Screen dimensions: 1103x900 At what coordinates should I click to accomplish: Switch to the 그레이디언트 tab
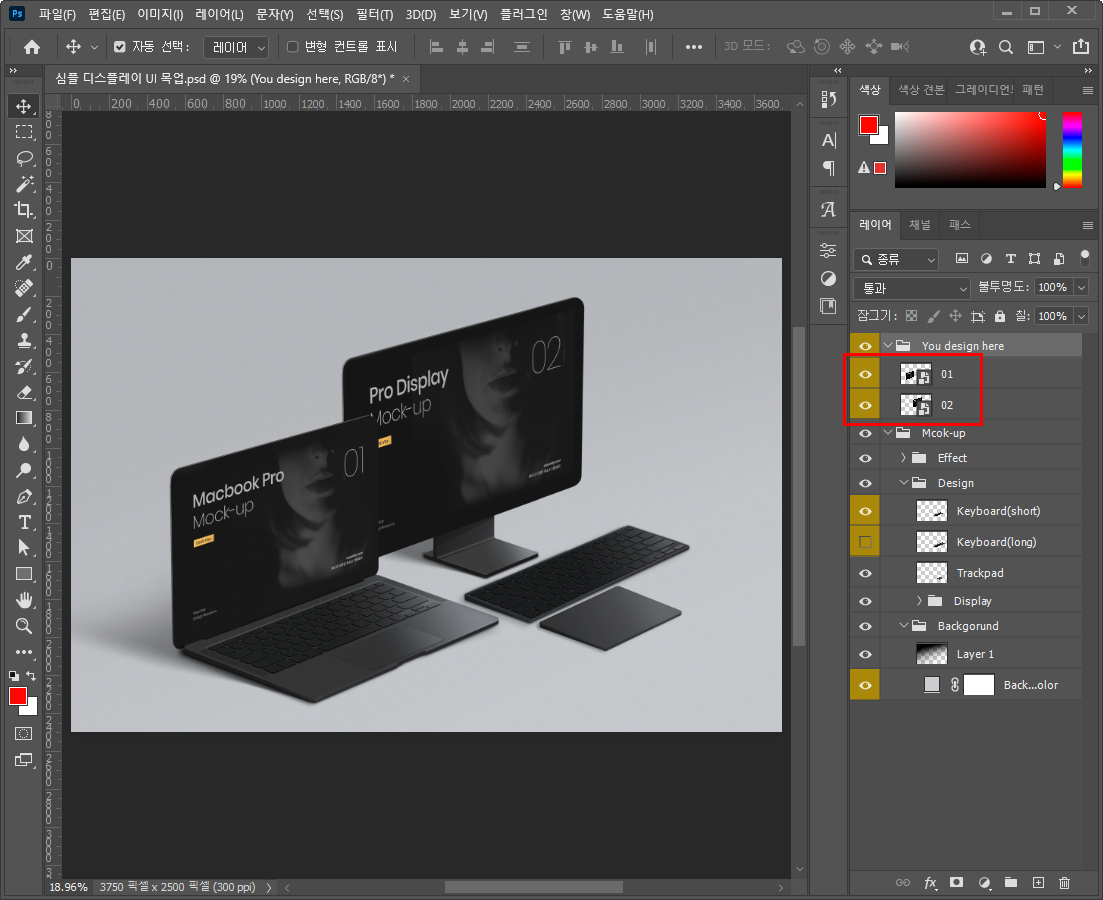click(x=983, y=89)
